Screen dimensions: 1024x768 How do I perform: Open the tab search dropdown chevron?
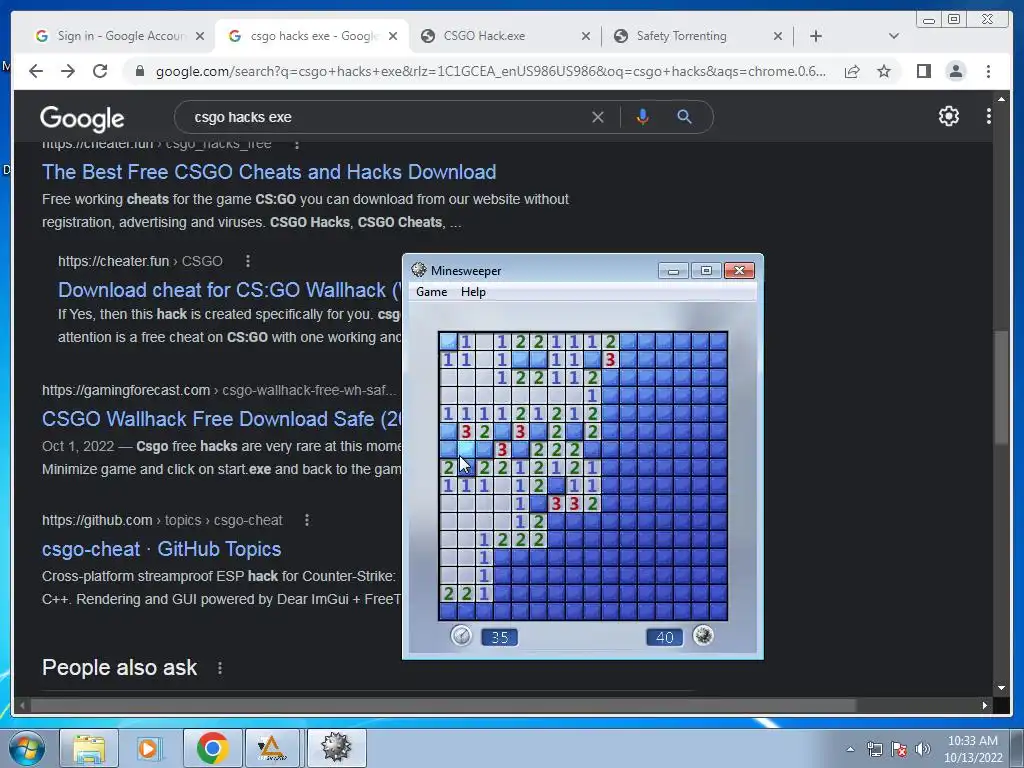[x=893, y=36]
